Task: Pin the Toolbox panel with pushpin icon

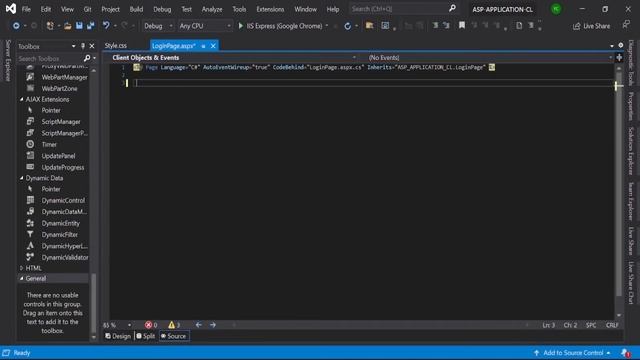Action: (x=83, y=46)
